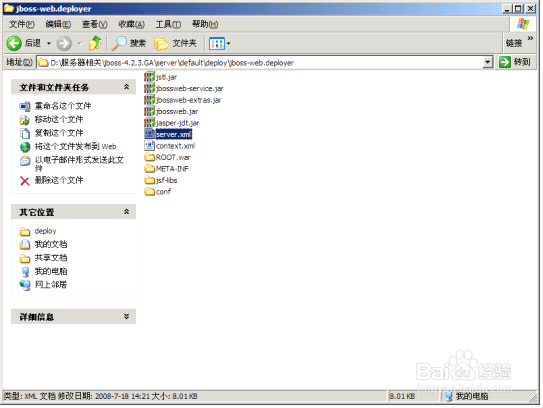Click the title bar folder icon
543x408 pixels.
[x=9, y=8]
